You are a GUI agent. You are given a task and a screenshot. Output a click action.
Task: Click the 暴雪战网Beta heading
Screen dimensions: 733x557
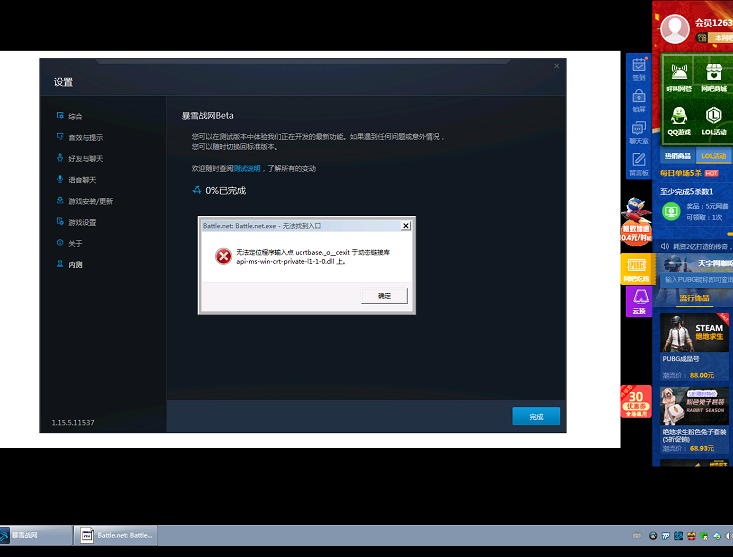click(208, 115)
